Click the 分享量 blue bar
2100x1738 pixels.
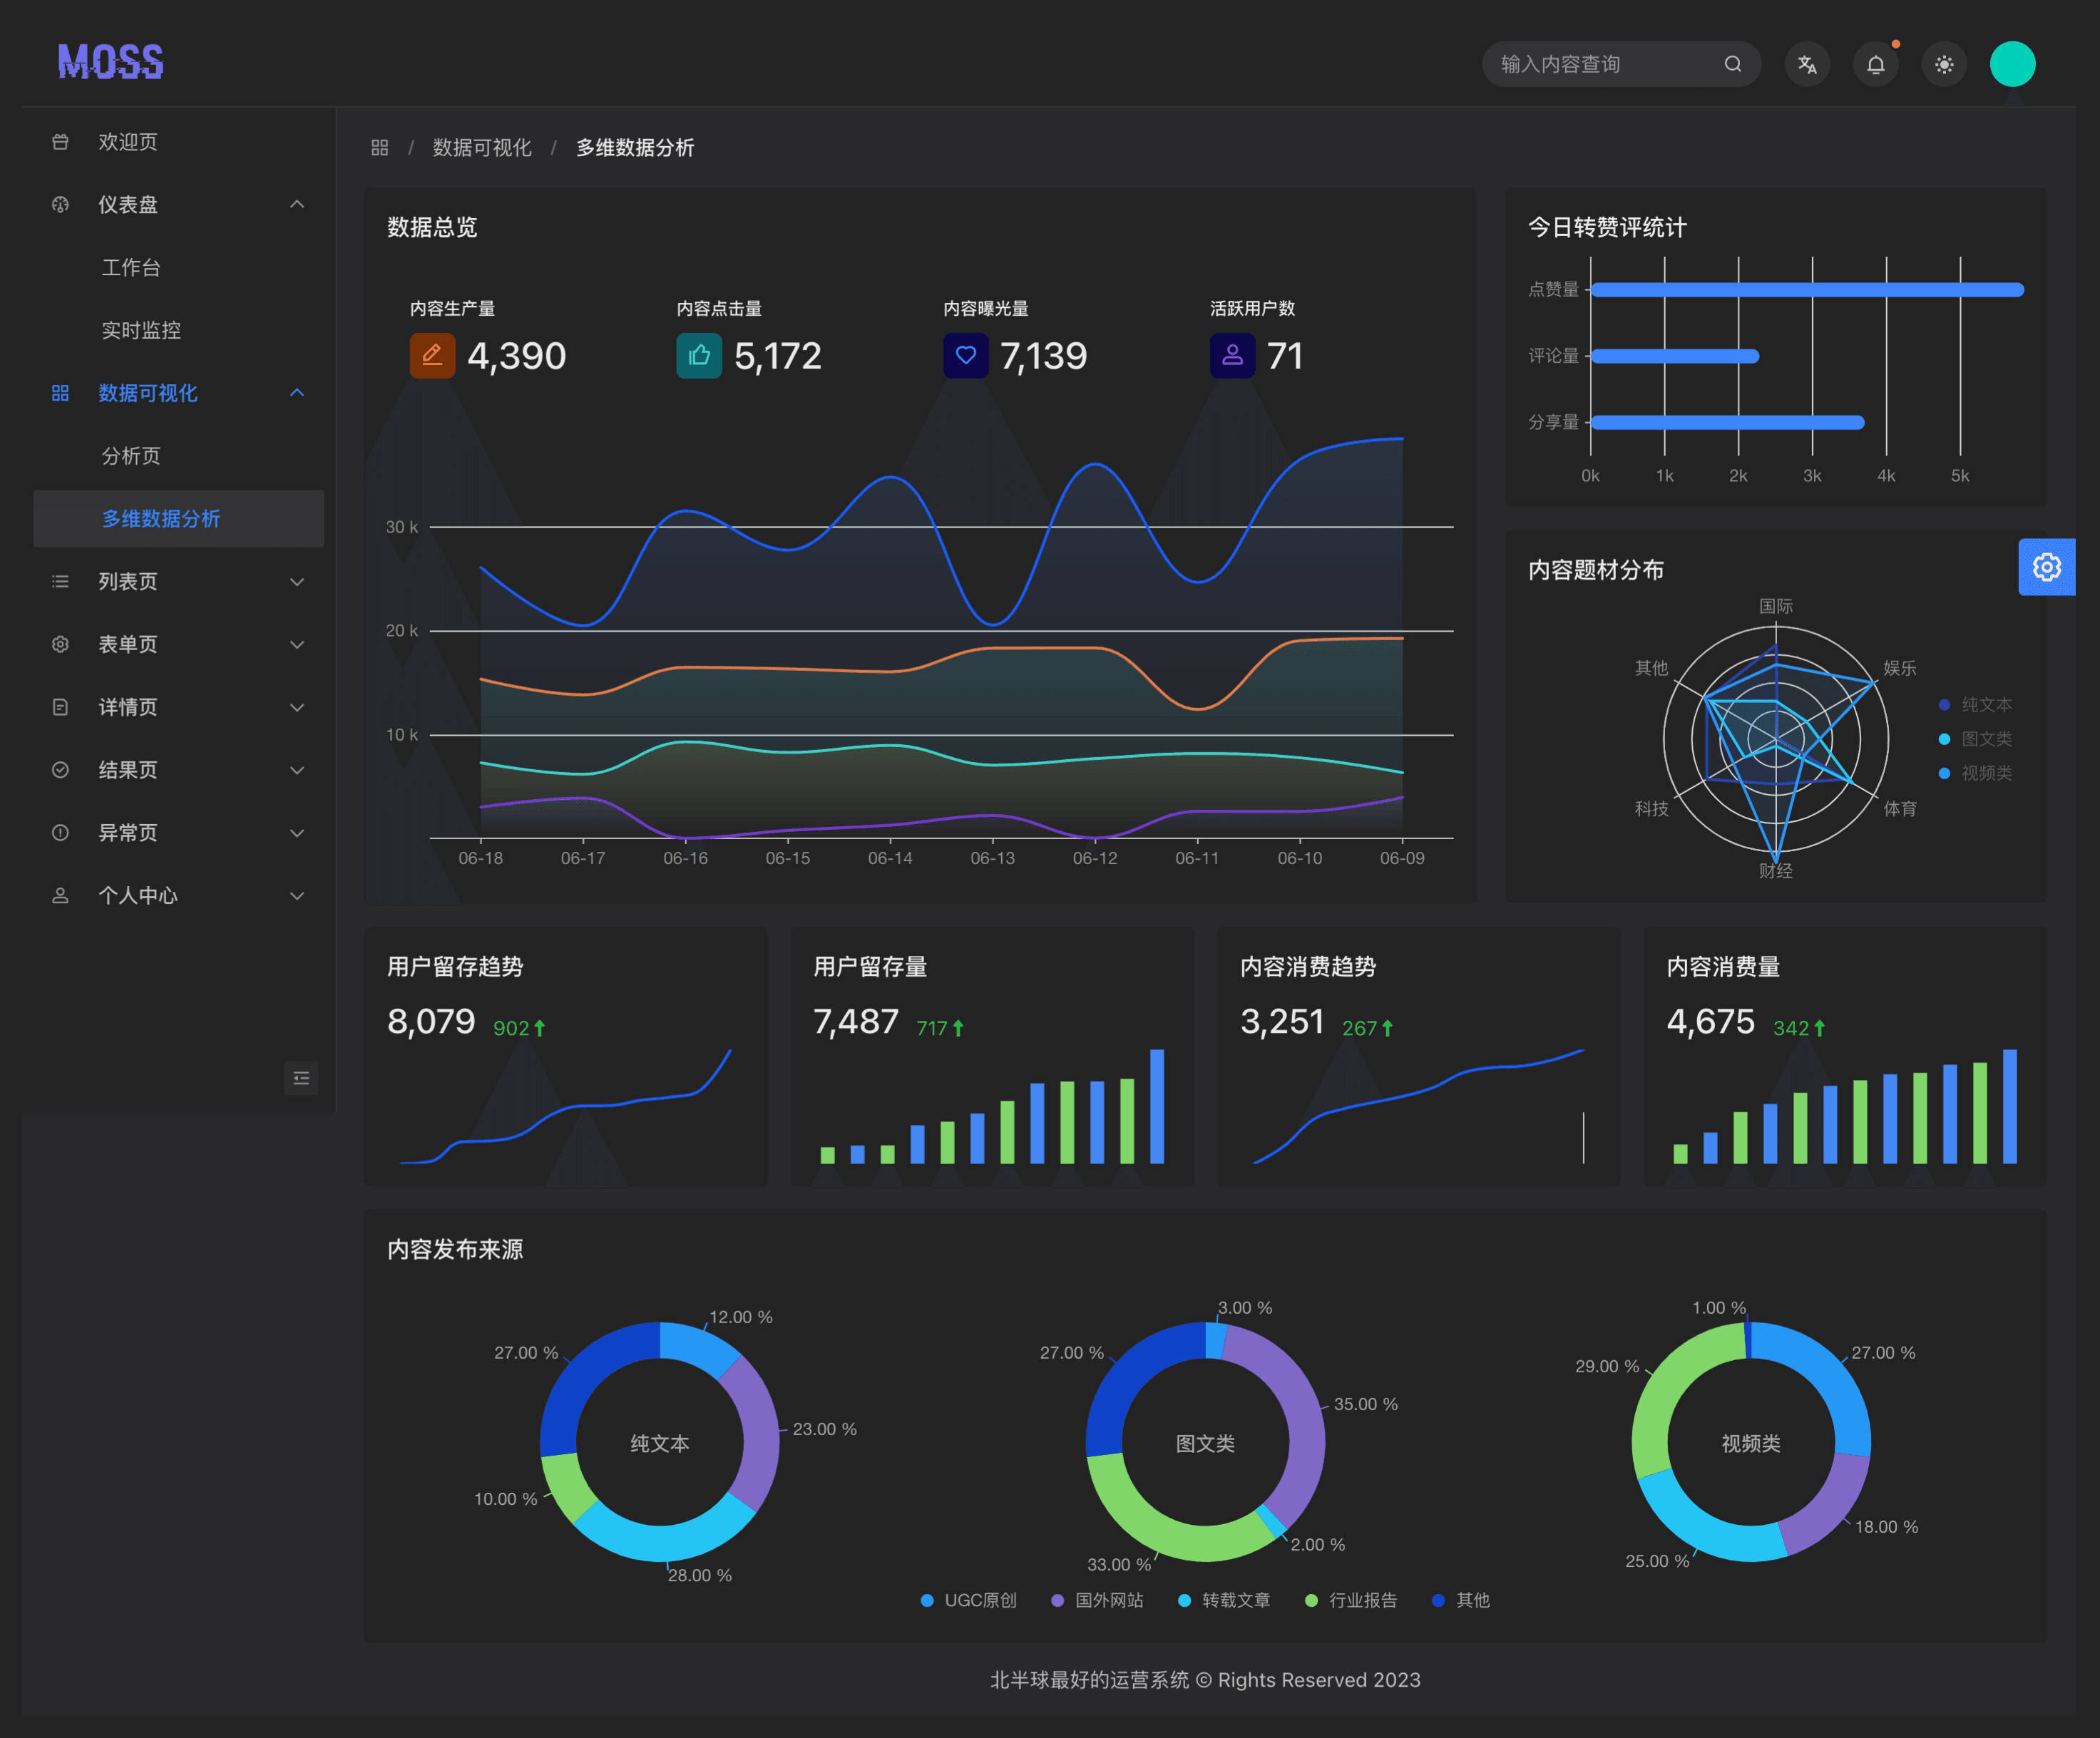click(1728, 422)
